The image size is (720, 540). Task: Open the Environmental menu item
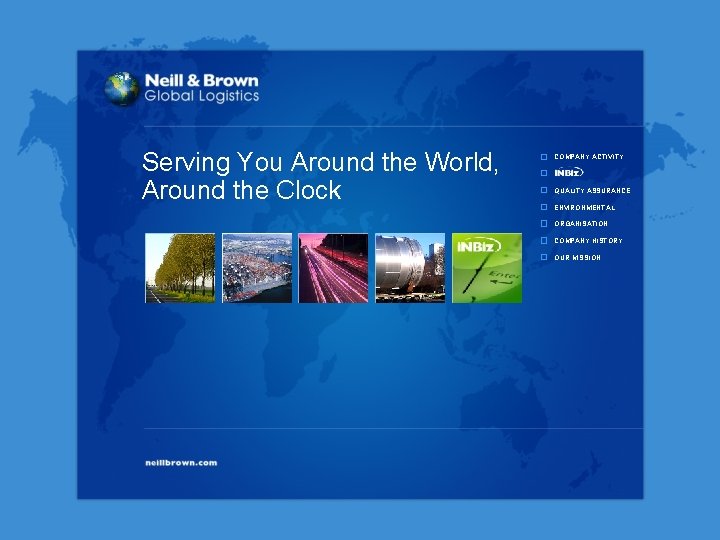click(x=585, y=208)
